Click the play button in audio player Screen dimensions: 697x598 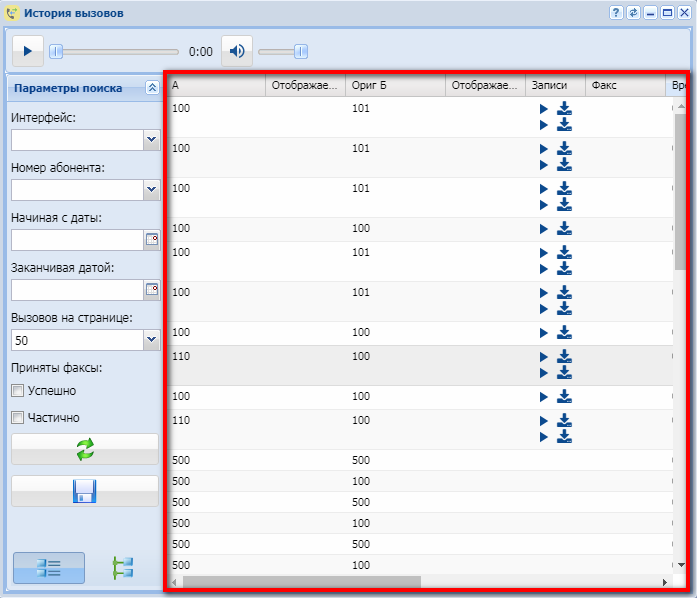[x=28, y=51]
